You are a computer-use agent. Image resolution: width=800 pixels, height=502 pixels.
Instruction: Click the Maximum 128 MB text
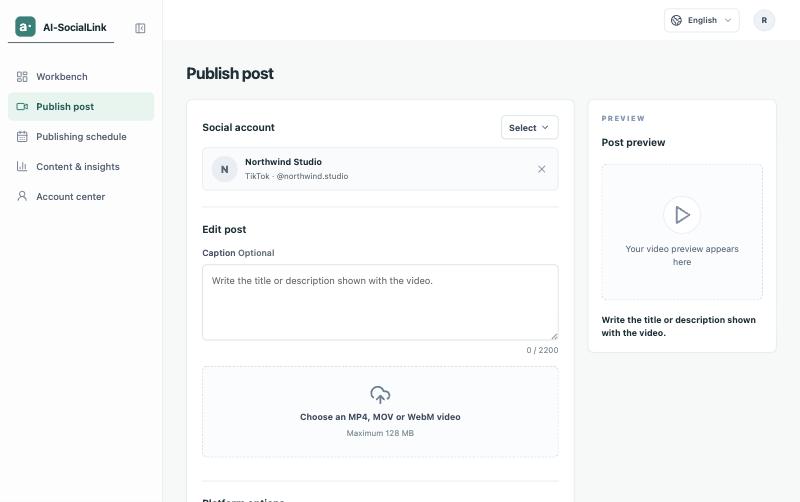pyautogui.click(x=380, y=433)
